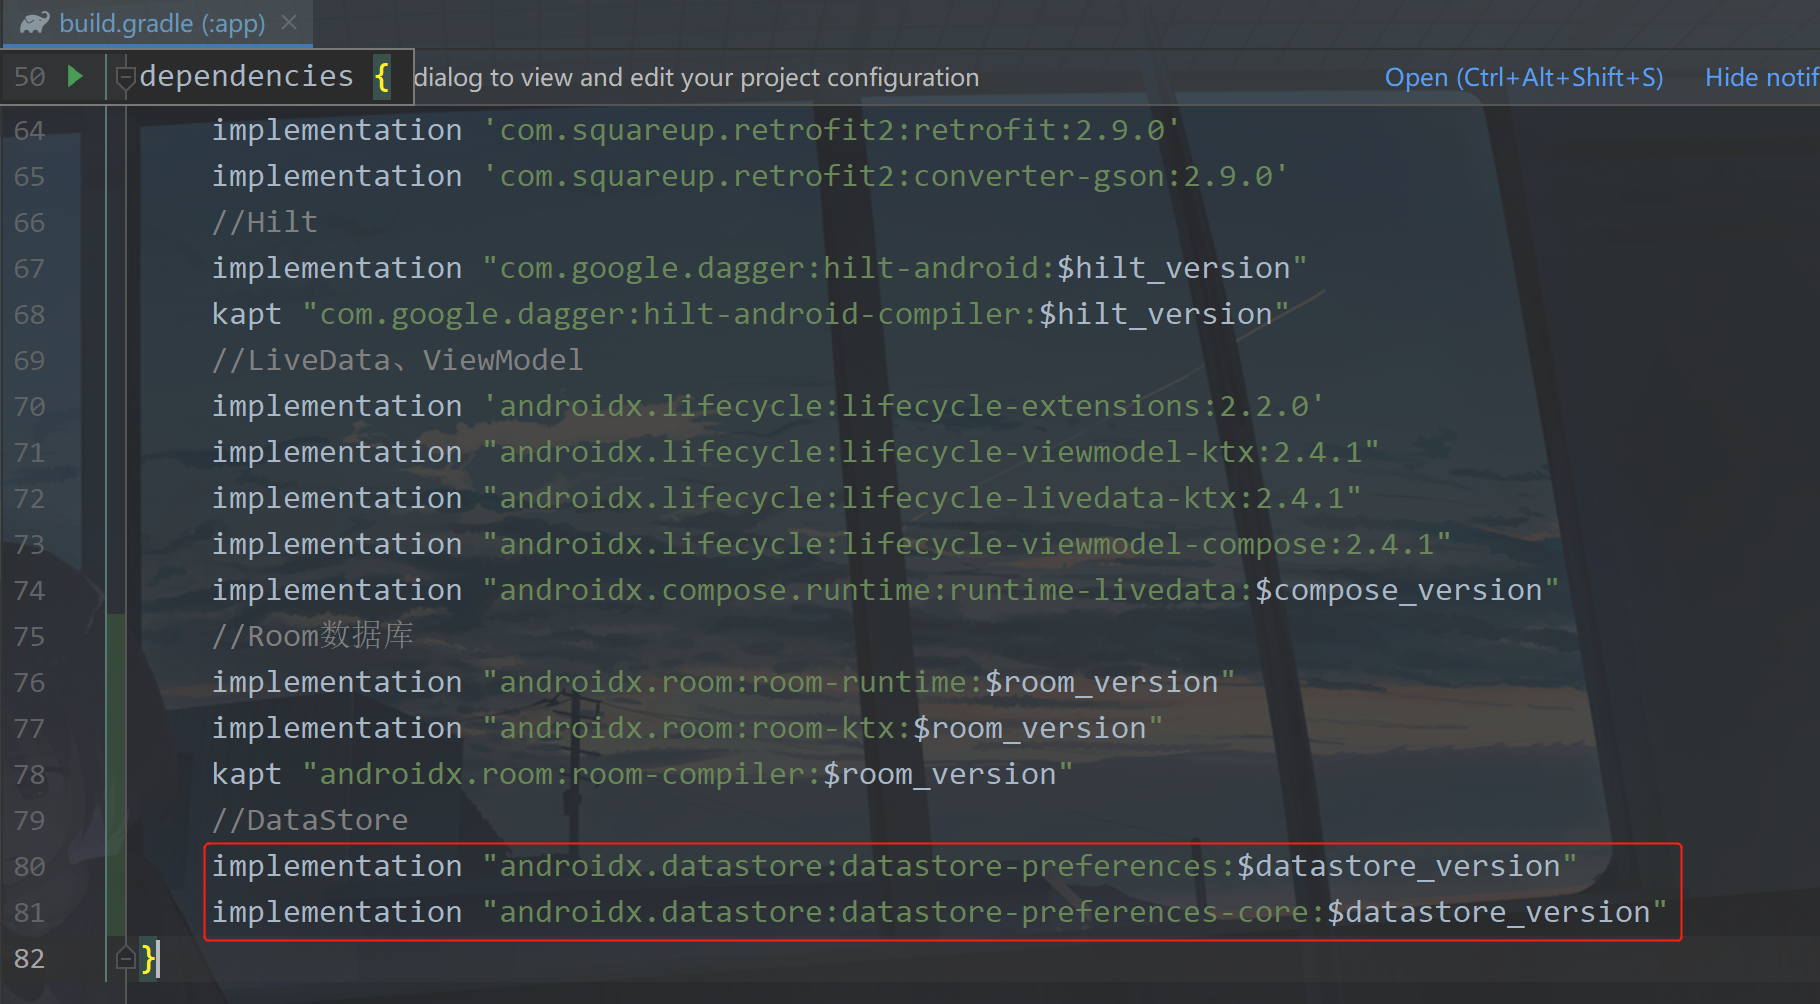The width and height of the screenshot is (1820, 1004).
Task: Click lifecycle-extensions:2.2.0 dependency
Action: click(x=768, y=406)
